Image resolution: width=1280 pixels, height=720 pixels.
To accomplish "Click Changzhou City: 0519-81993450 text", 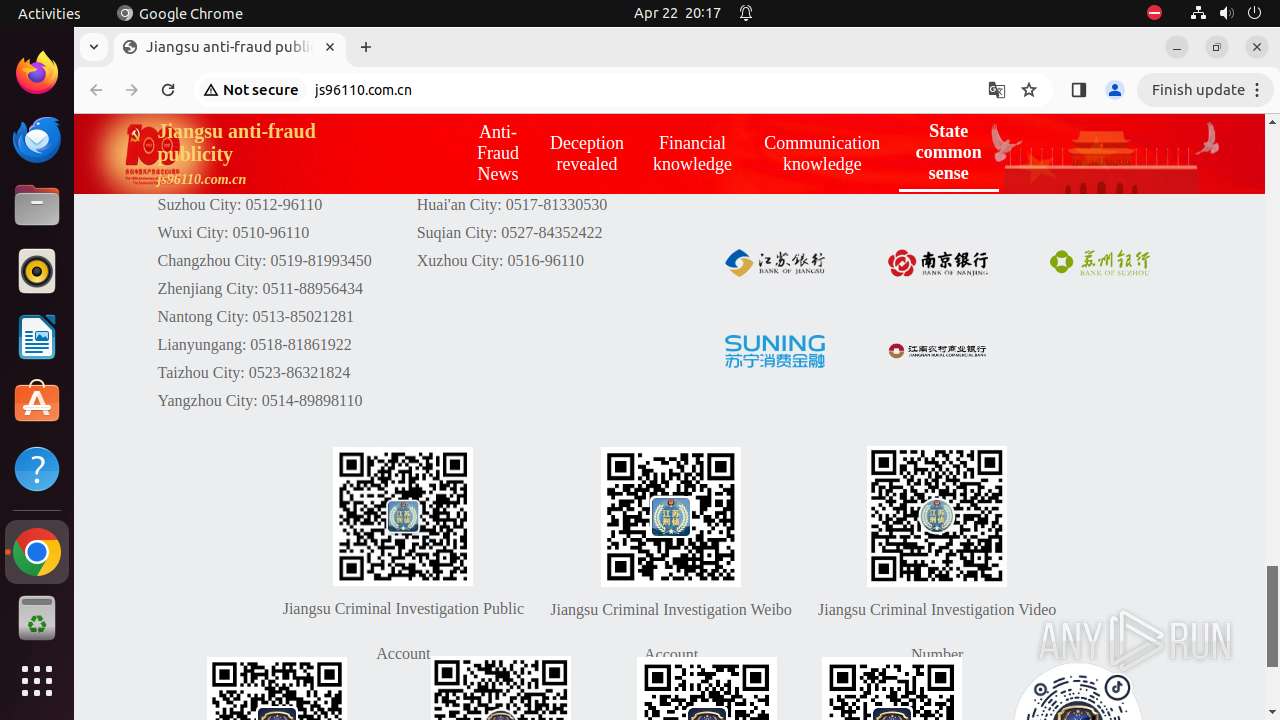I will (x=264, y=261).
